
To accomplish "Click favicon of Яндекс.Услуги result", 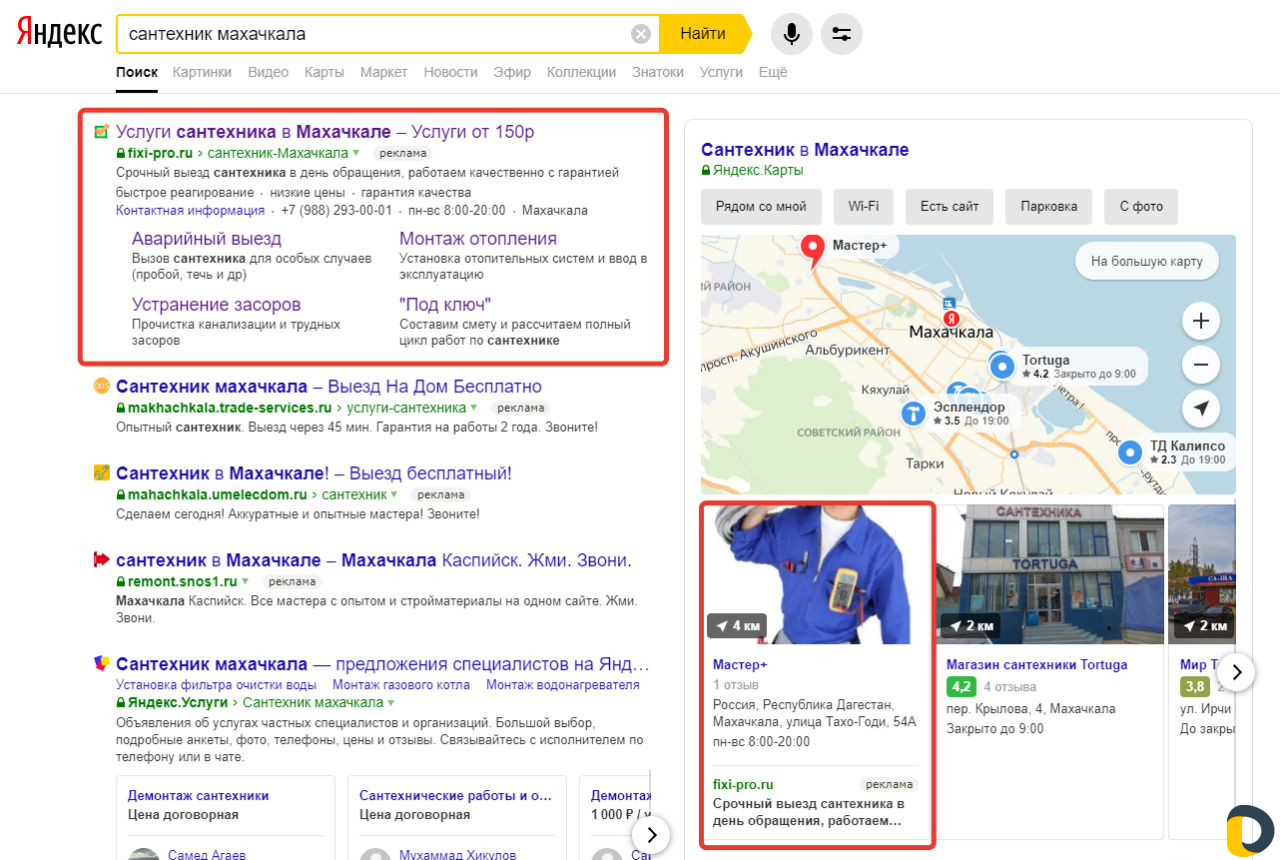I will (101, 663).
